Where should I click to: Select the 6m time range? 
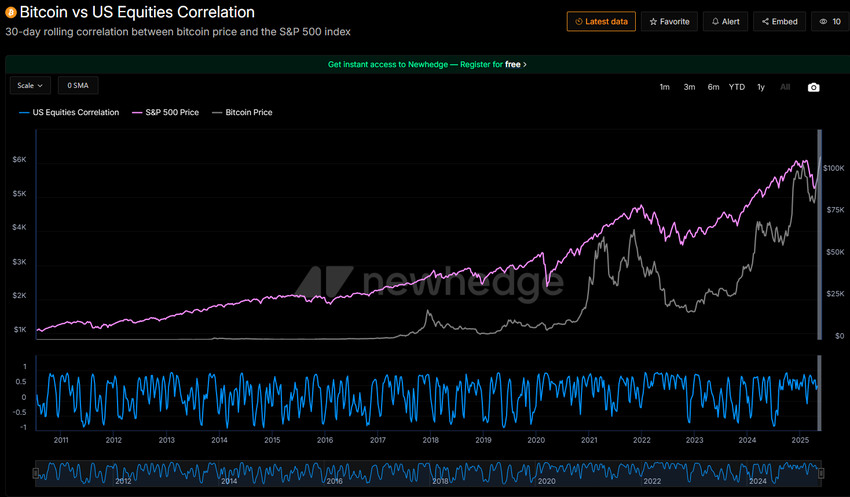713,87
